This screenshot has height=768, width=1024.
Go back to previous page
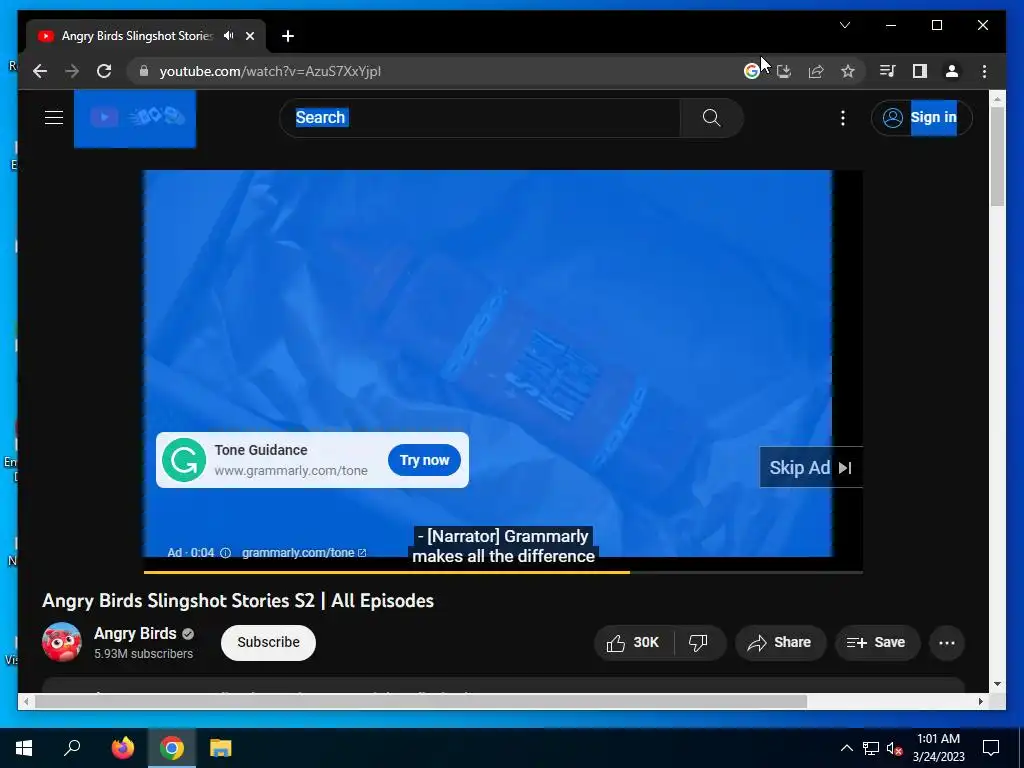(40, 71)
